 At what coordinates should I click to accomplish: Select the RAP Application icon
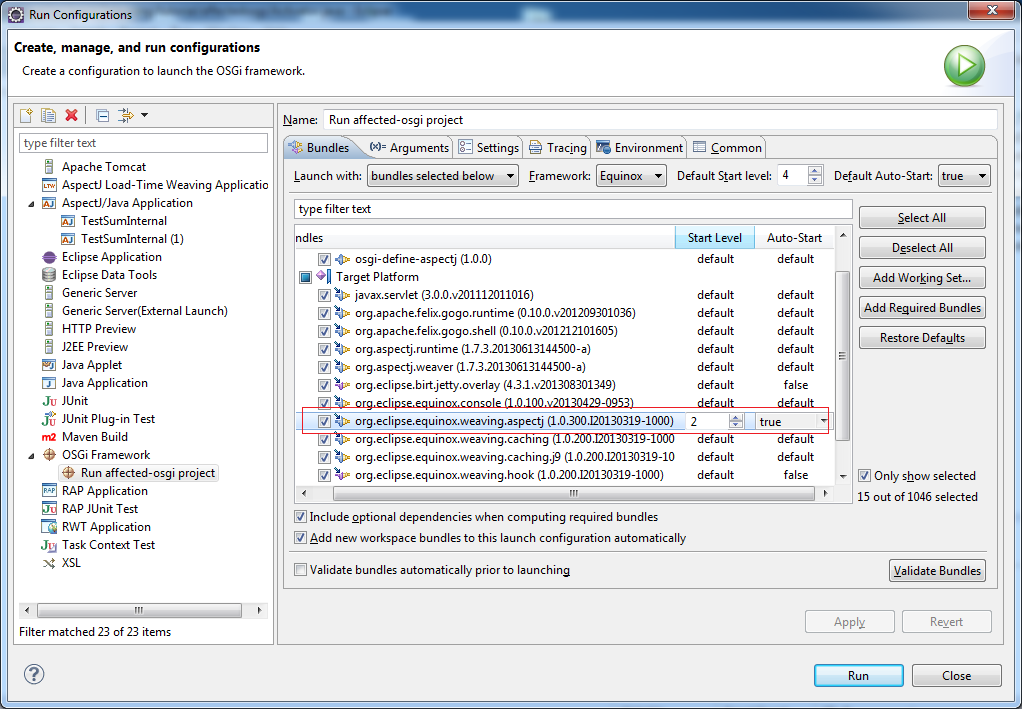click(49, 491)
